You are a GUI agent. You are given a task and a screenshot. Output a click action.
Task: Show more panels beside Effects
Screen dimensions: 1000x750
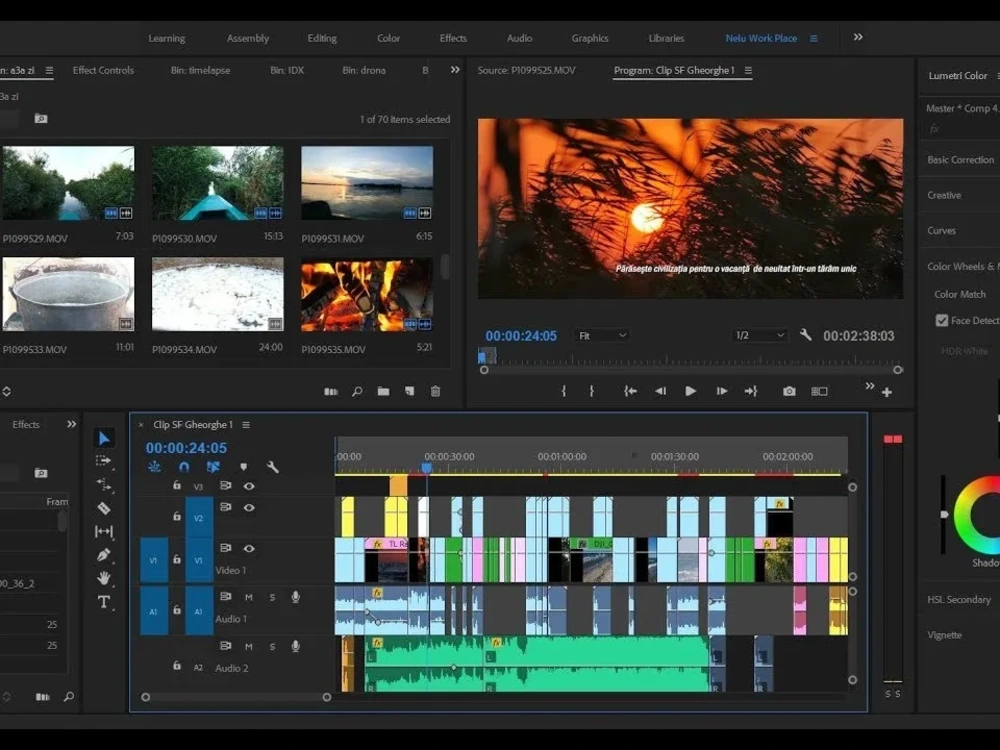pyautogui.click(x=71, y=424)
